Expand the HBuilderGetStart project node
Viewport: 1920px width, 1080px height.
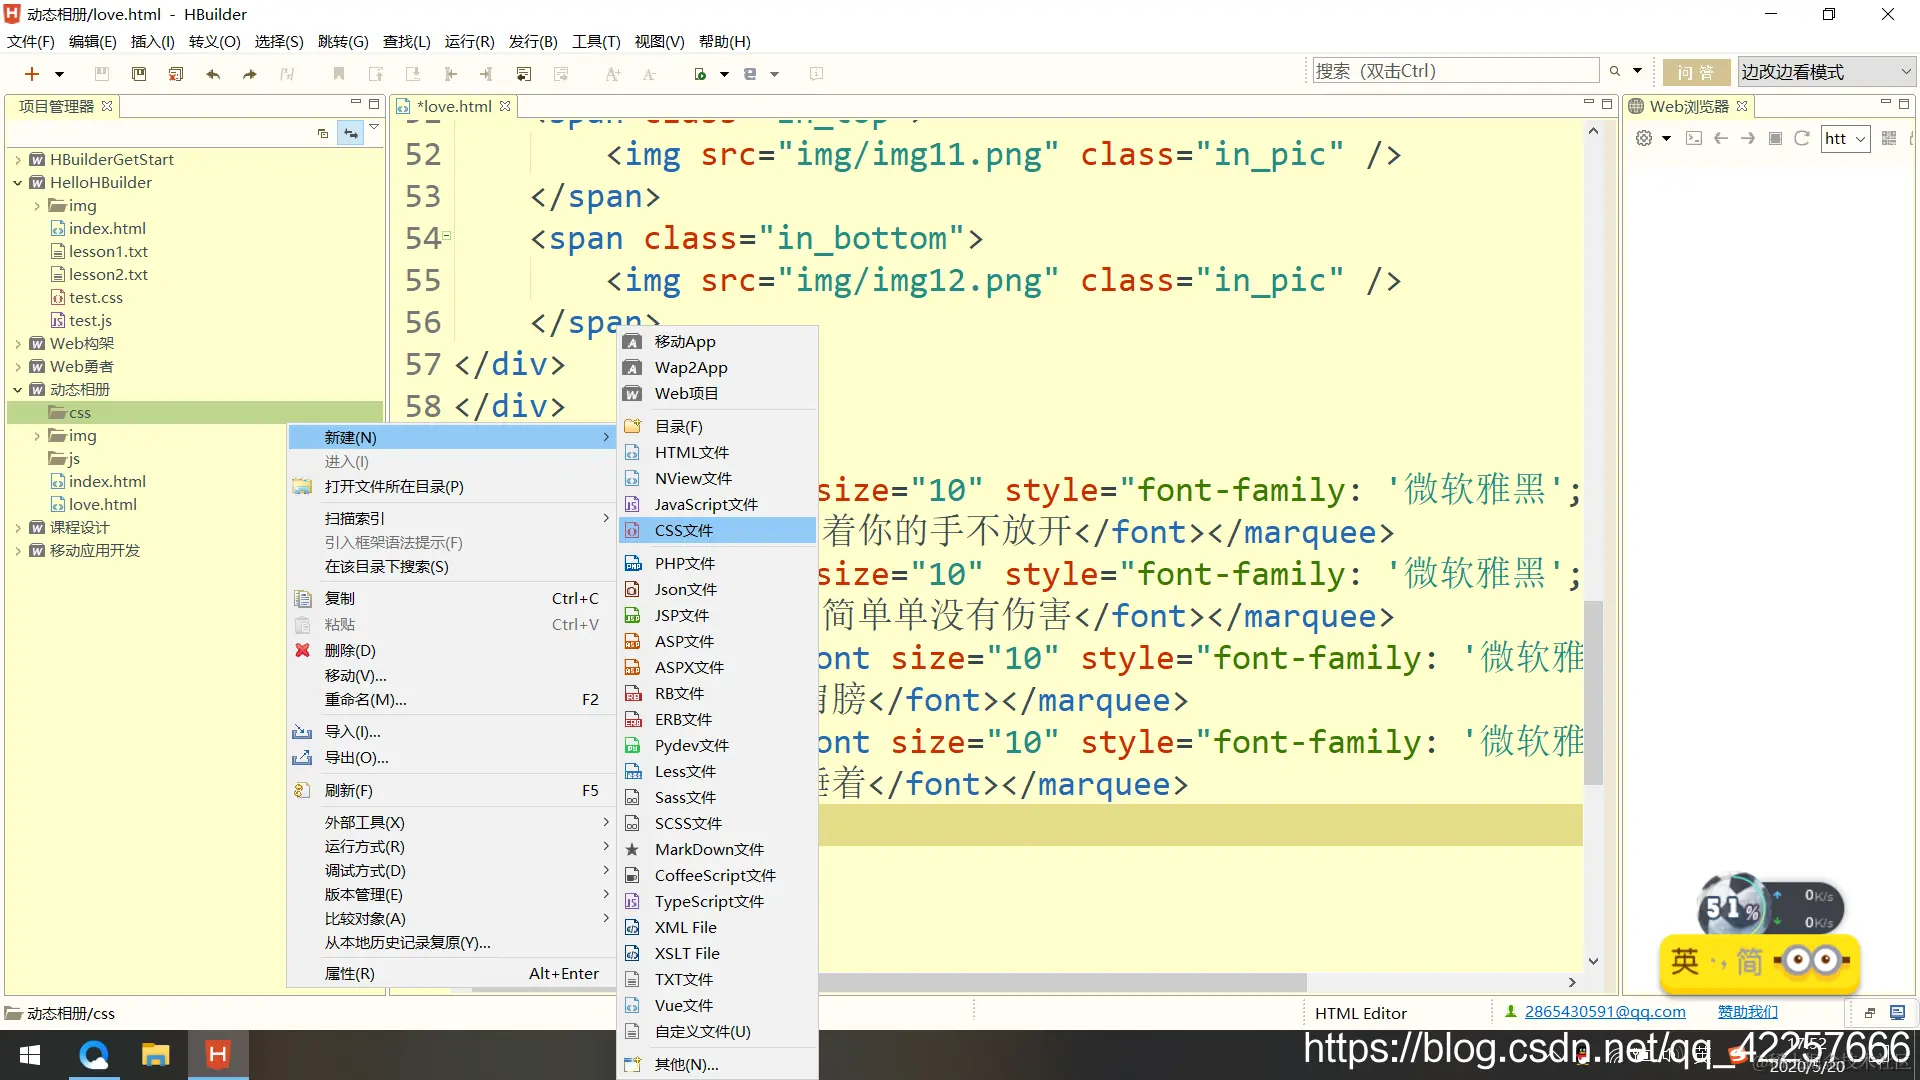click(18, 160)
